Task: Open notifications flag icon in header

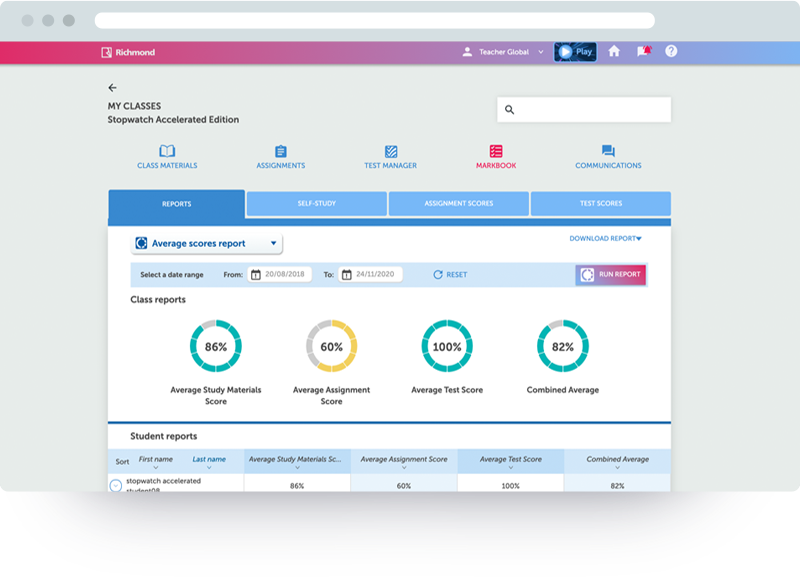Action: [x=643, y=51]
